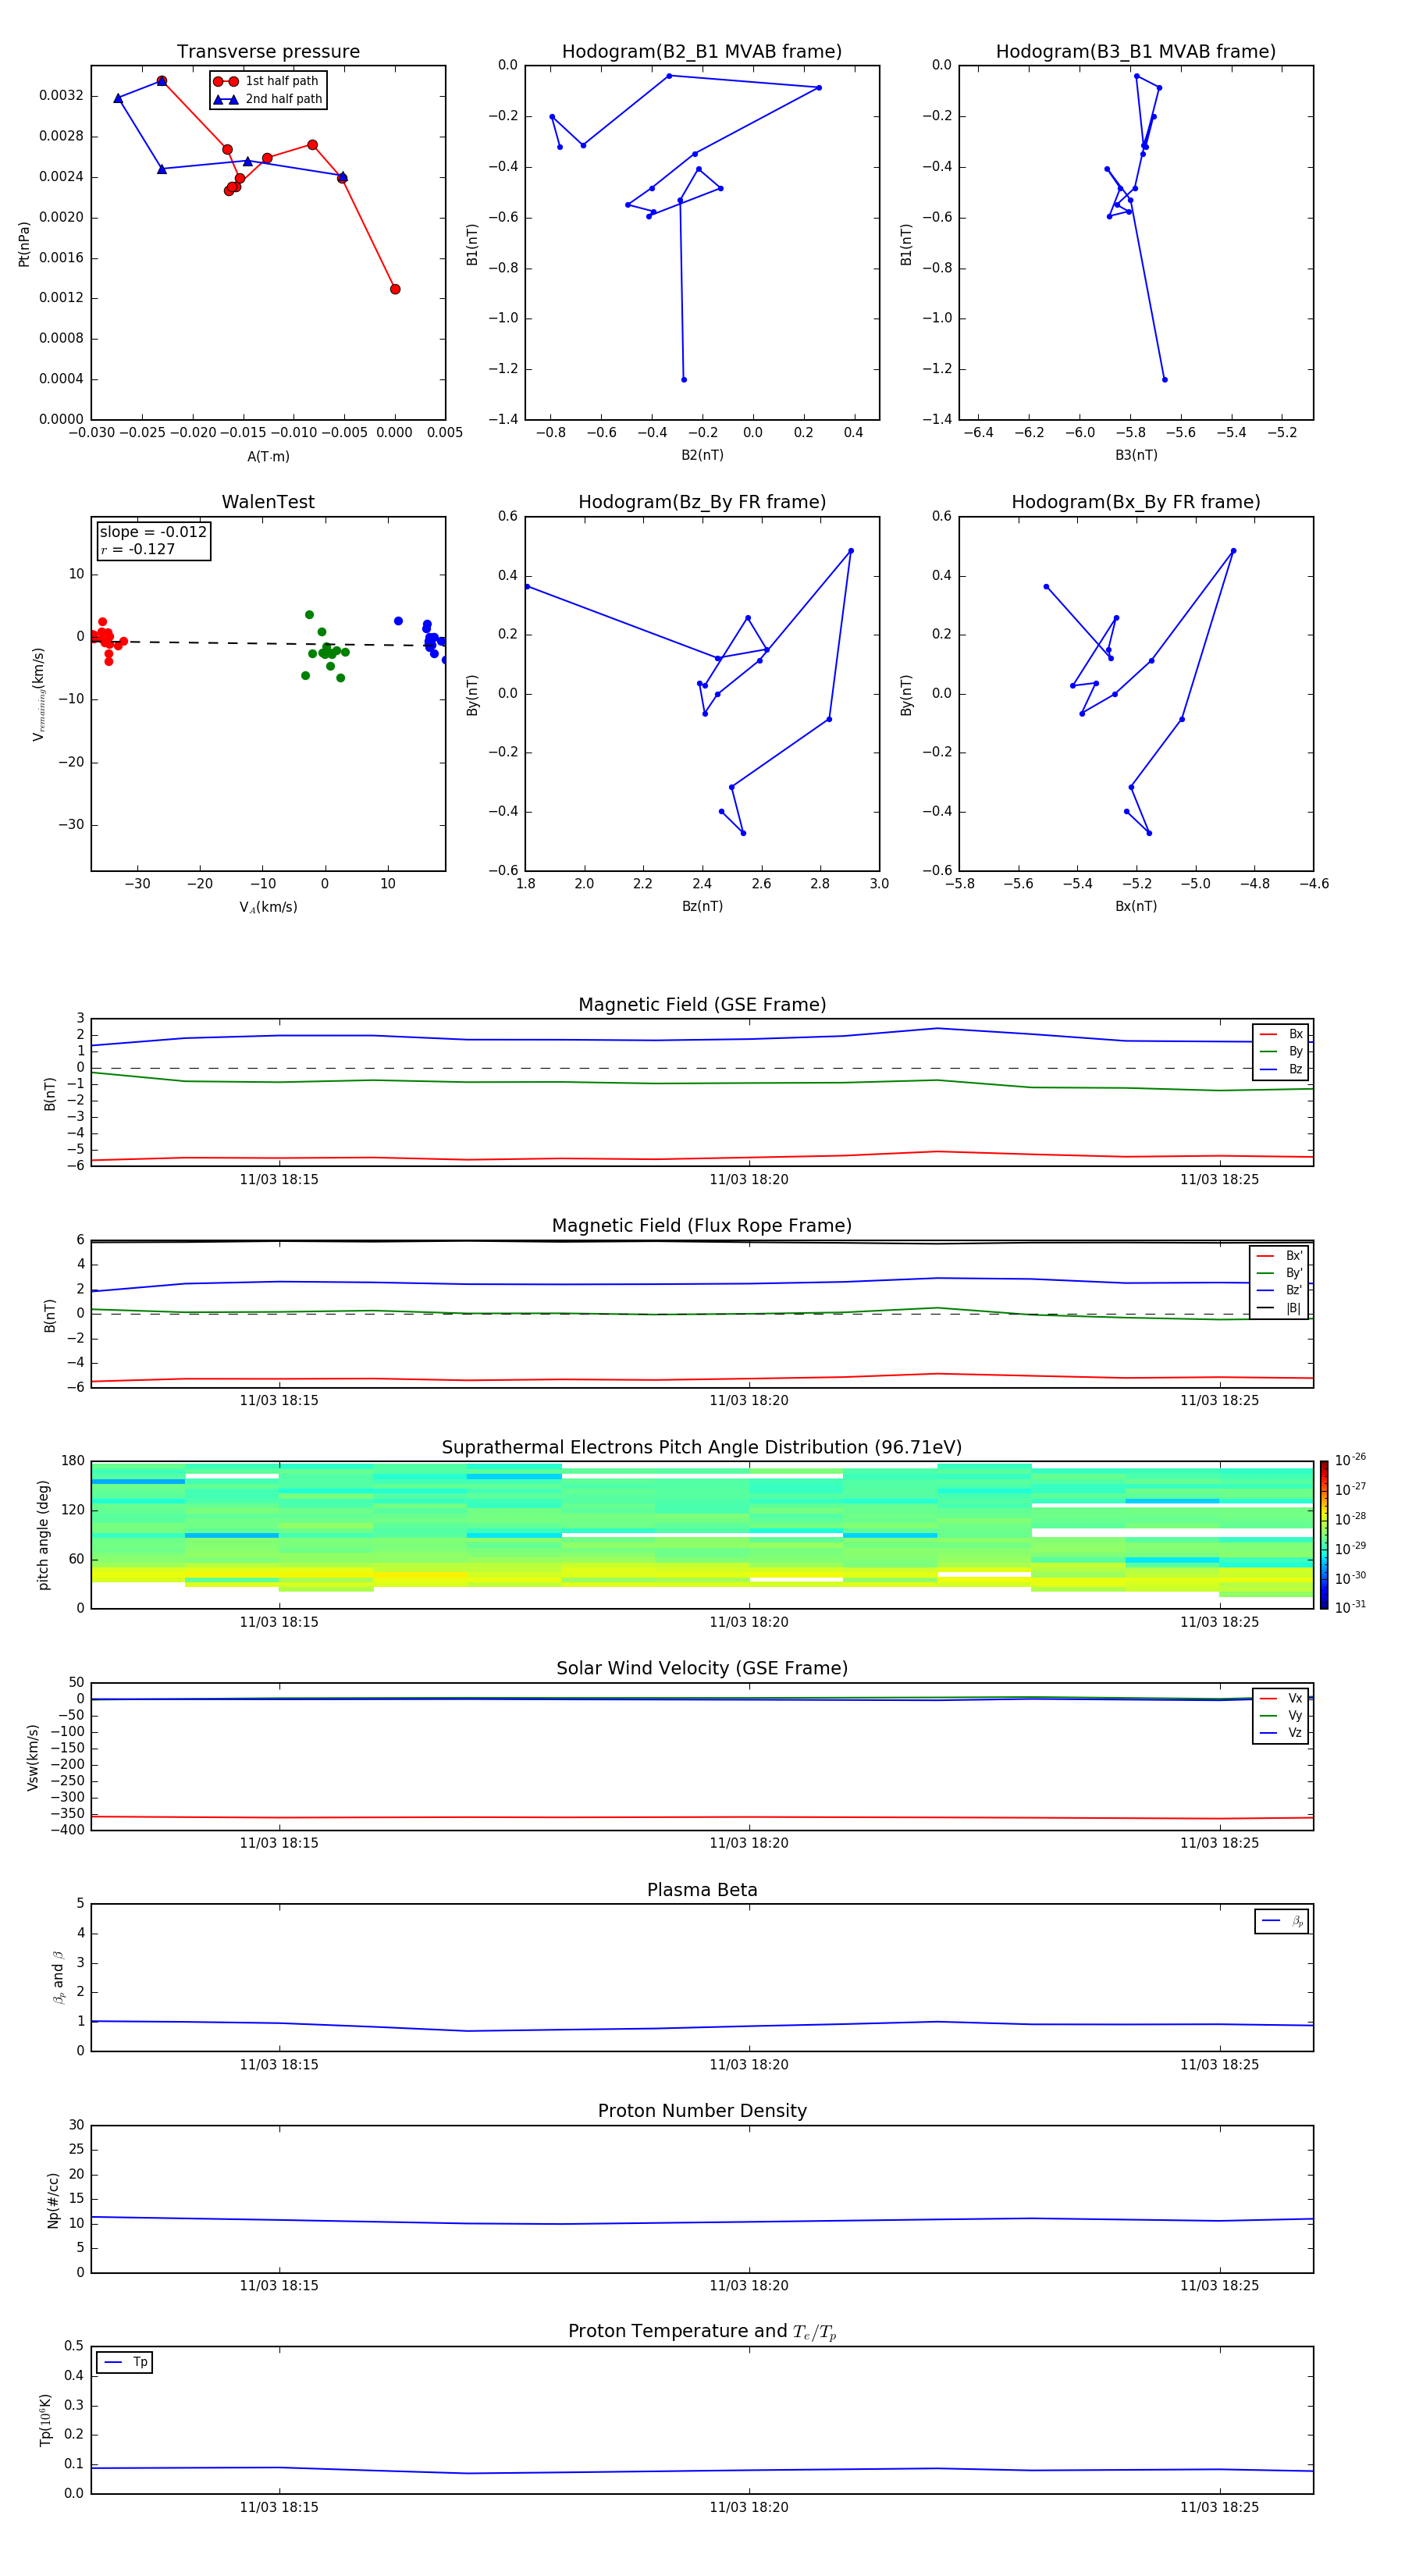The image size is (1405, 2576).
Task: Select the Bx entry in GSE legend
Action: pos(1281,1034)
